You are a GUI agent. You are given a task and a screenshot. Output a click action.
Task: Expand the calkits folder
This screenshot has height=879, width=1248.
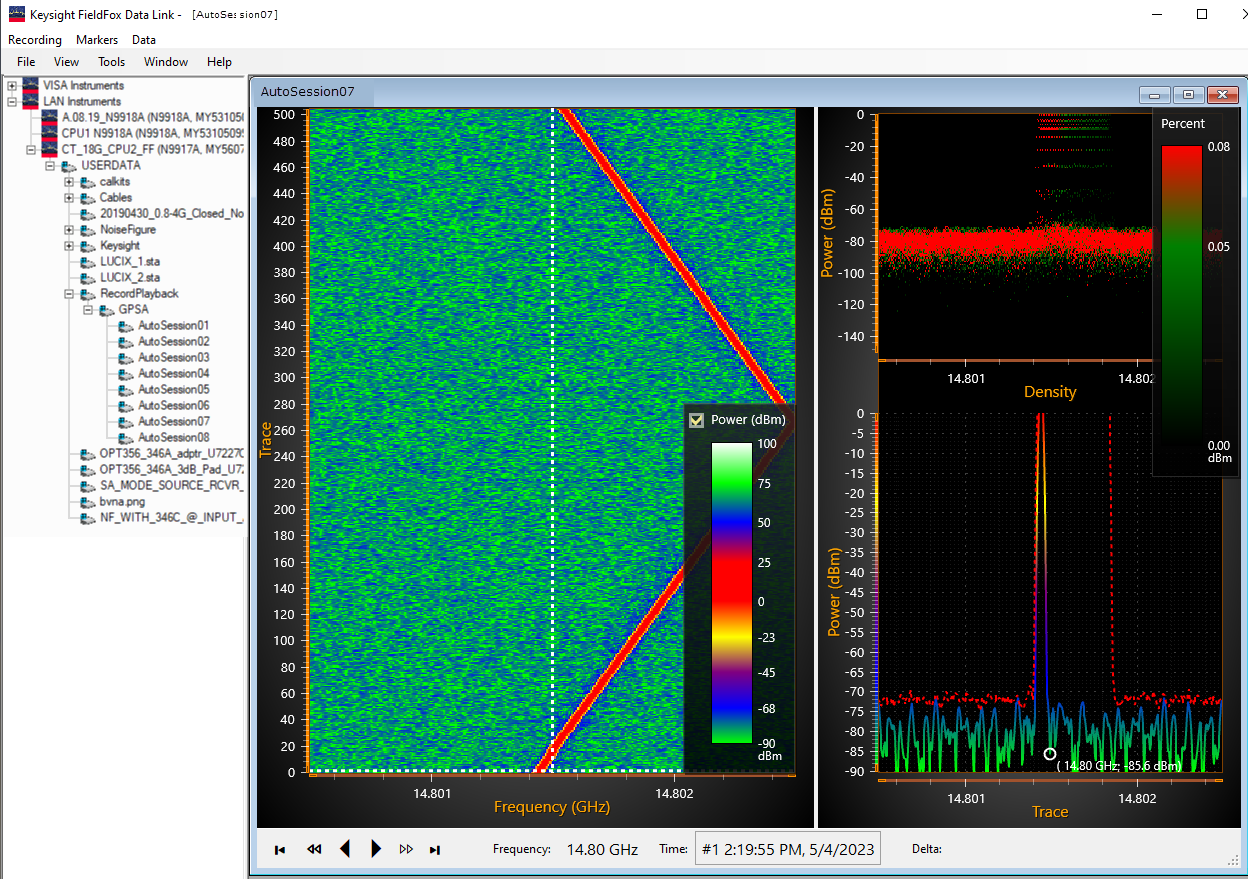tap(69, 182)
